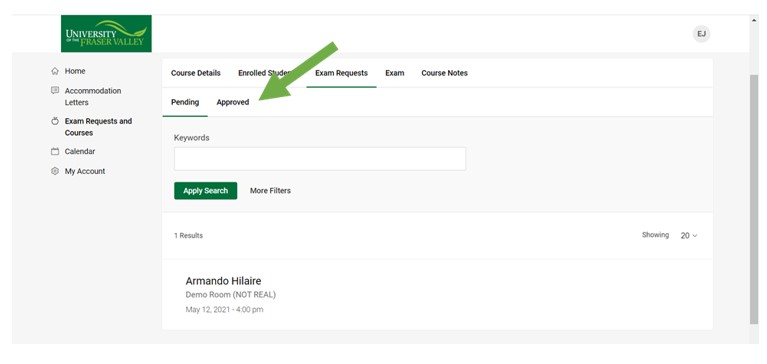Image resolution: width=767 pixels, height=364 pixels.
Task: Open My Account settings link
Action: (85, 171)
